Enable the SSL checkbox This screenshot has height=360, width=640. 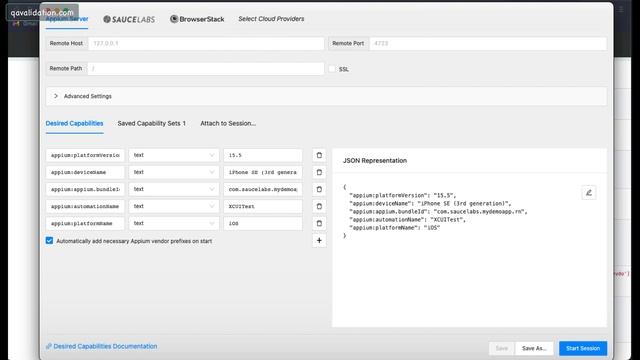[x=332, y=69]
